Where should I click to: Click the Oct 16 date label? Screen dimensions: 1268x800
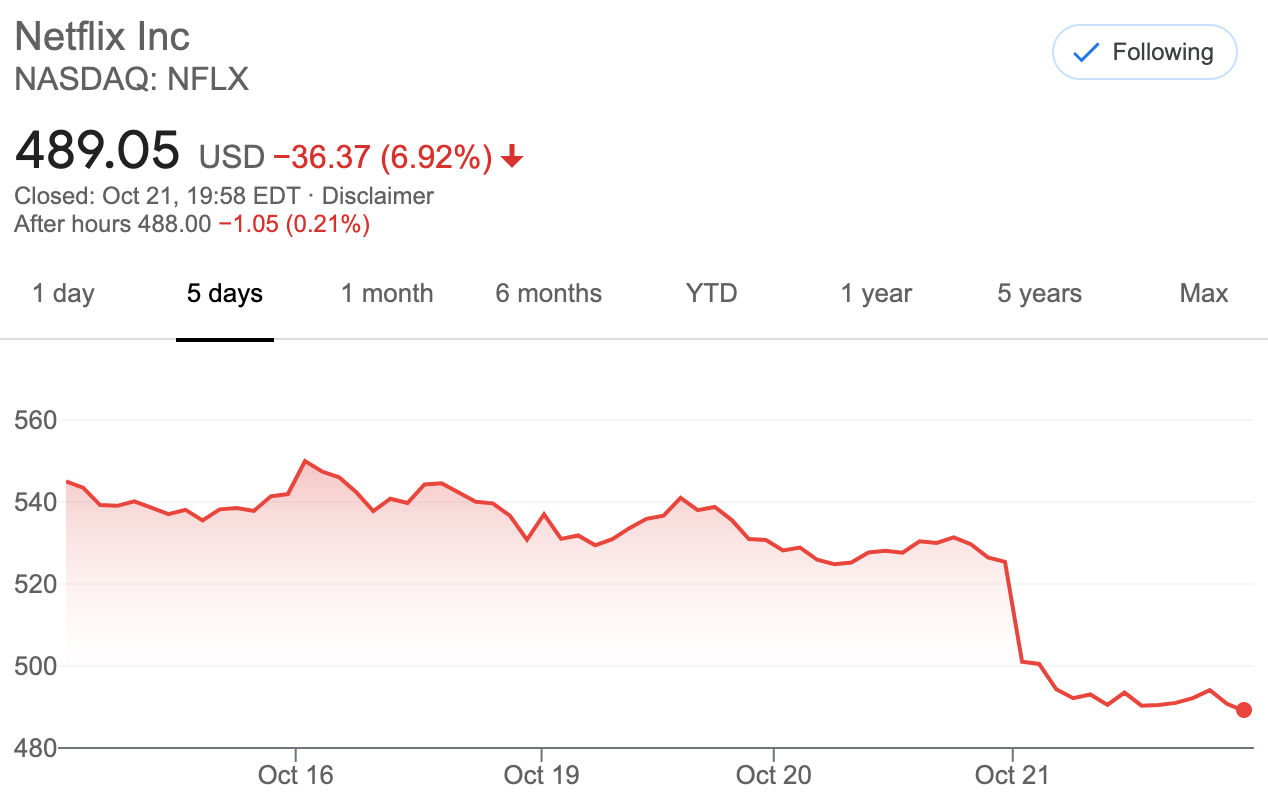(295, 775)
